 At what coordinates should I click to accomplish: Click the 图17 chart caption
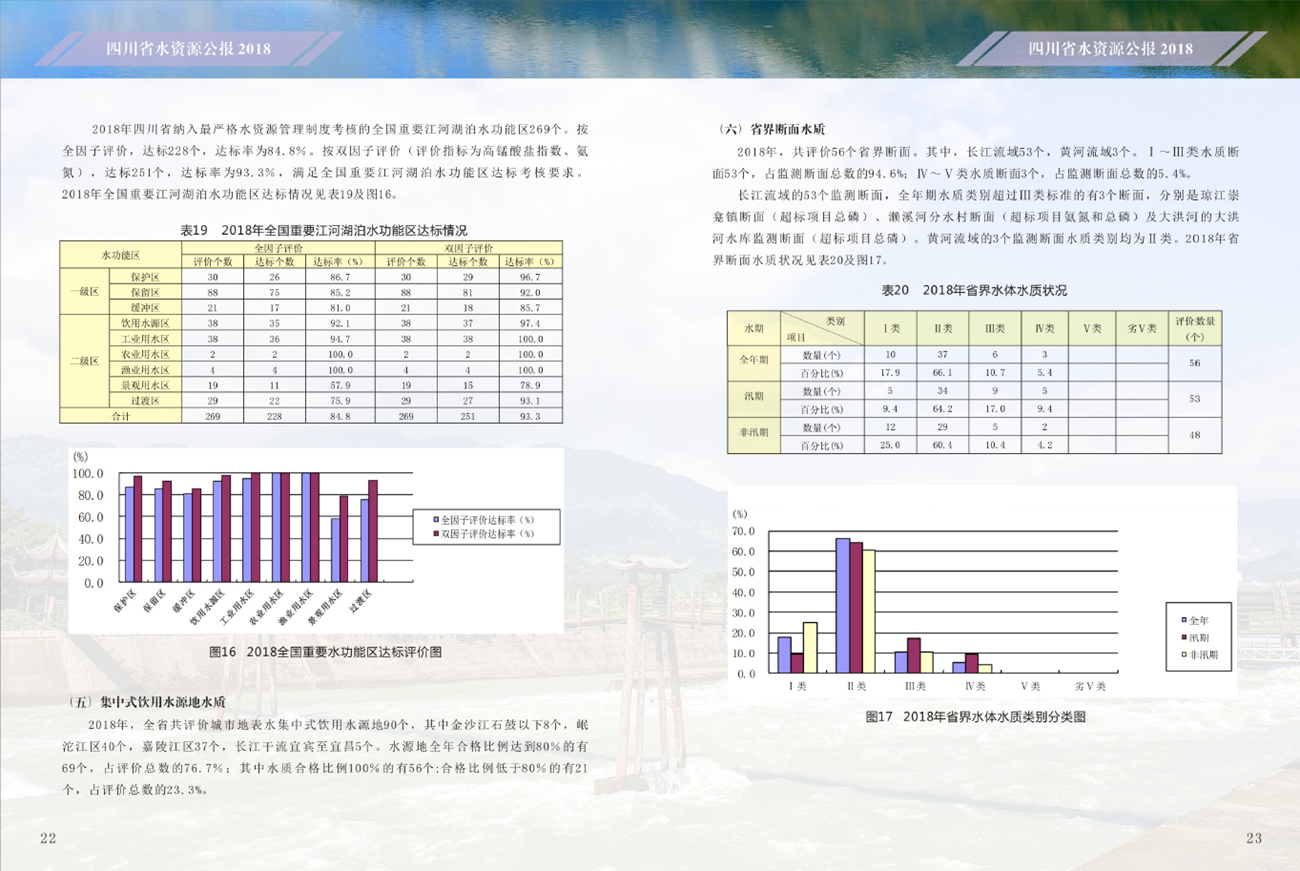[975, 717]
